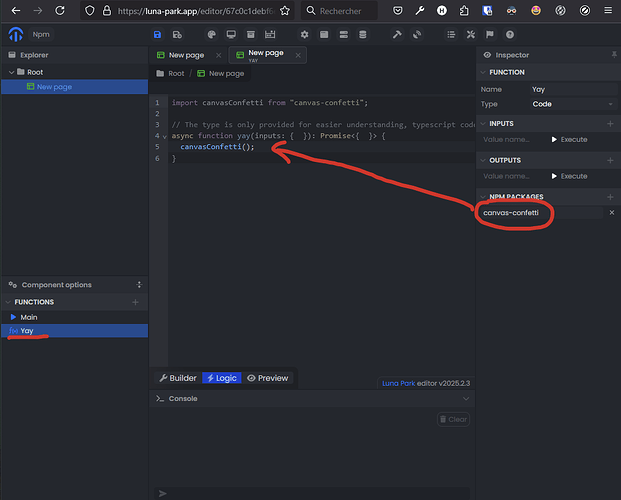
Task: Close the first New page tab
Action: click(218, 55)
